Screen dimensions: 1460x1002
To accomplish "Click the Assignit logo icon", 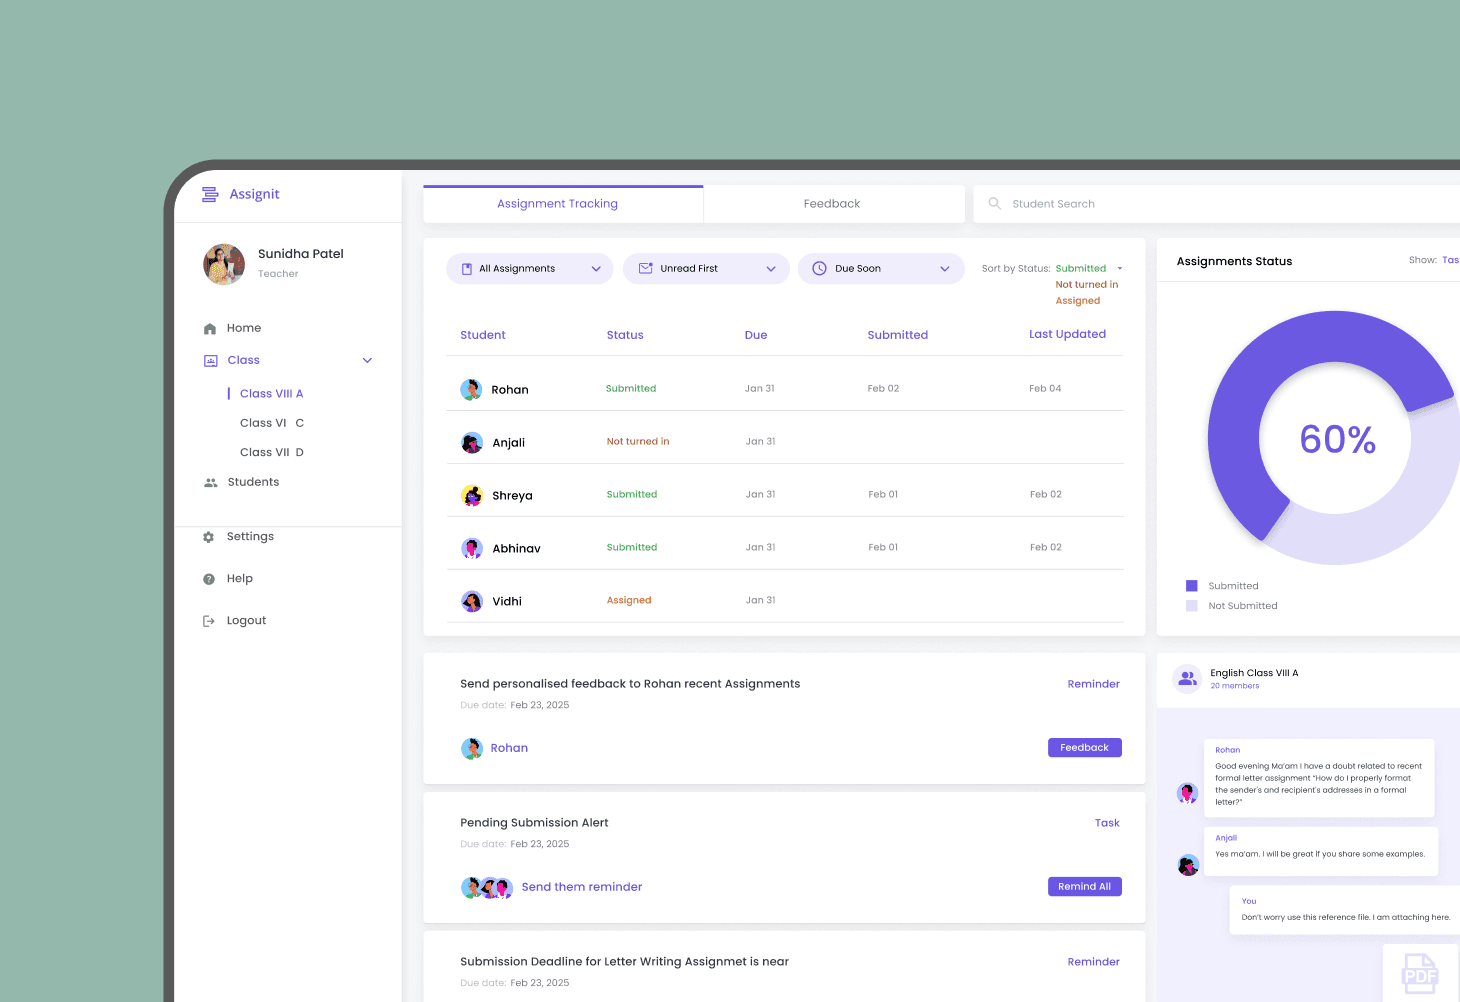I will [x=210, y=195].
